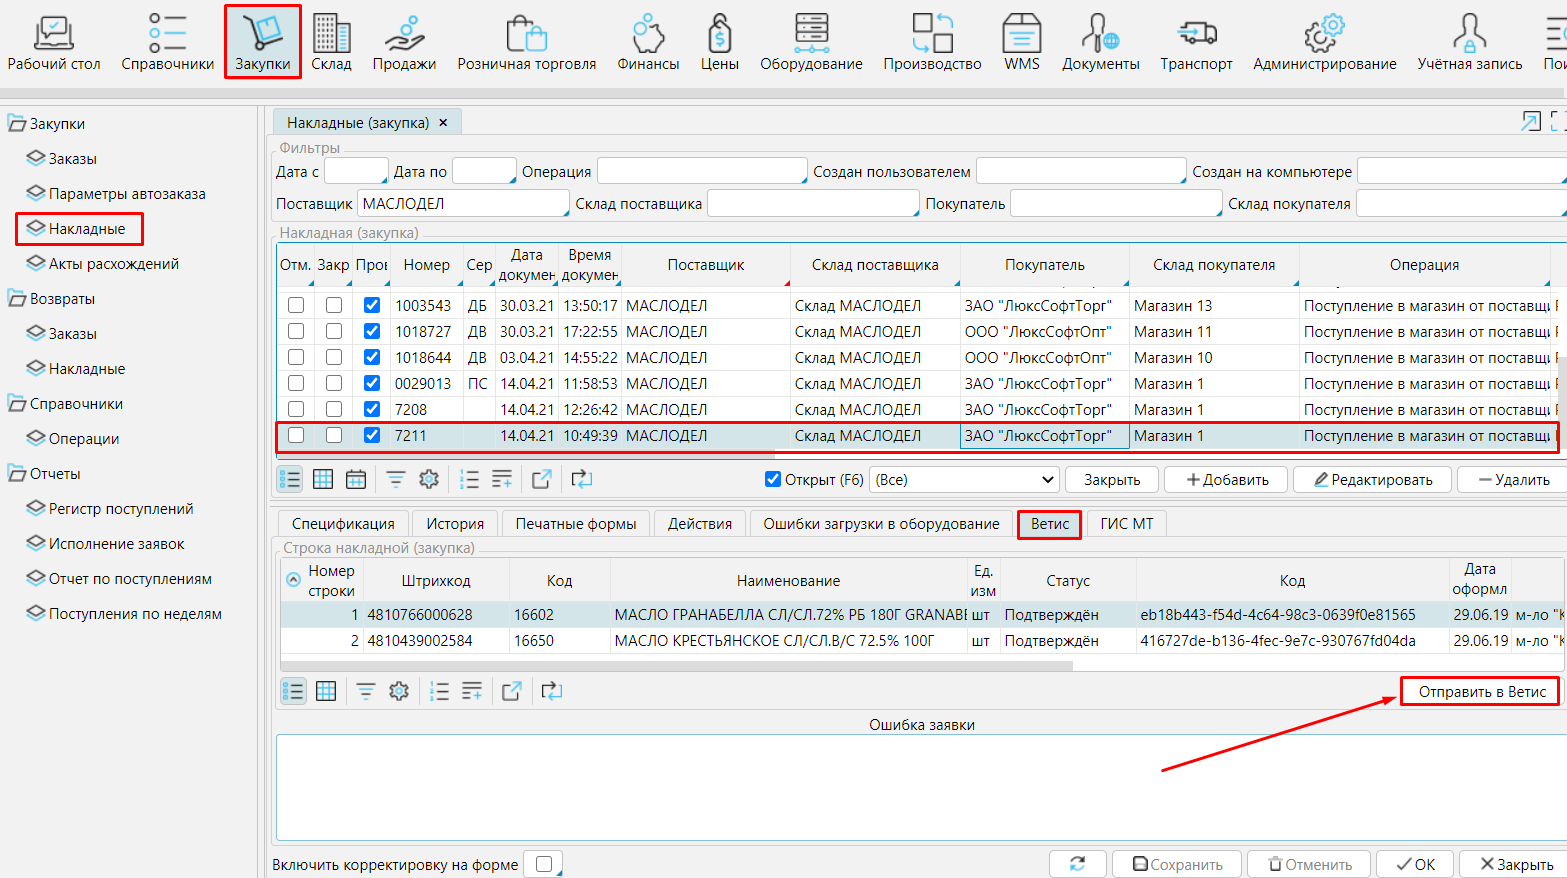Viewport: 1567px width, 878px height.
Task: Open the Администрирование gear icon
Action: (1324, 34)
